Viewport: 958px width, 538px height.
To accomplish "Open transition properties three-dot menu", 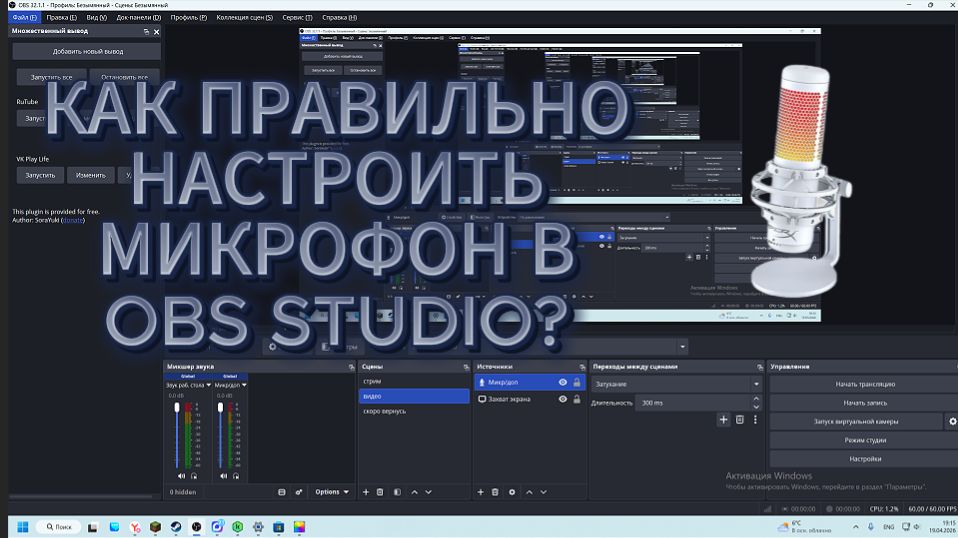I will click(x=755, y=420).
